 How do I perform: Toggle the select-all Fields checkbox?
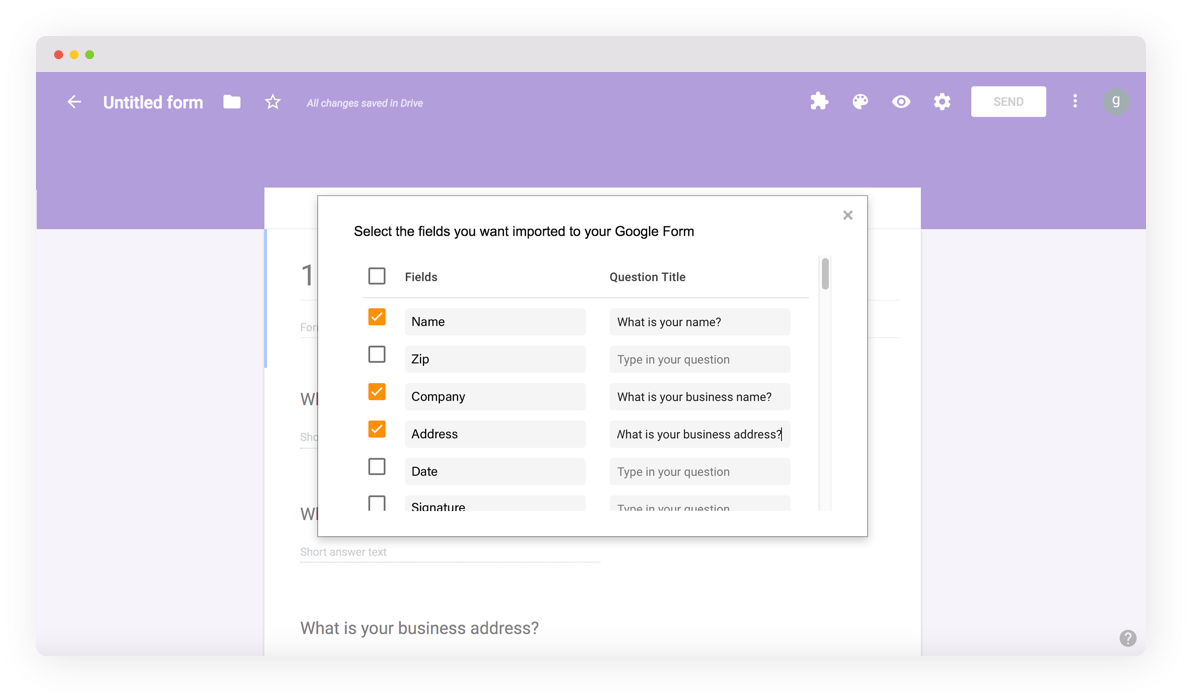[377, 276]
